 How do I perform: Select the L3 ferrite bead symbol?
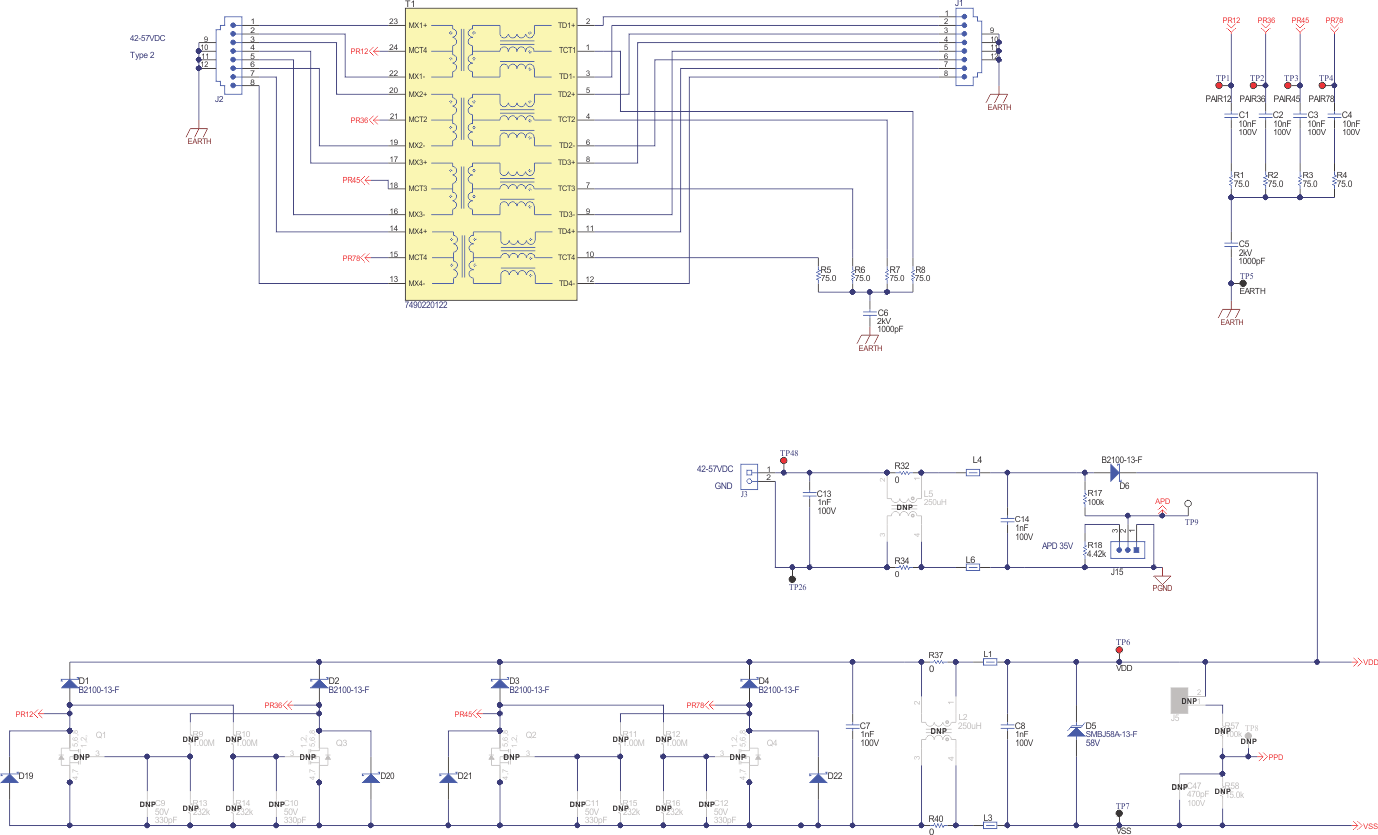pyautogui.click(x=989, y=826)
